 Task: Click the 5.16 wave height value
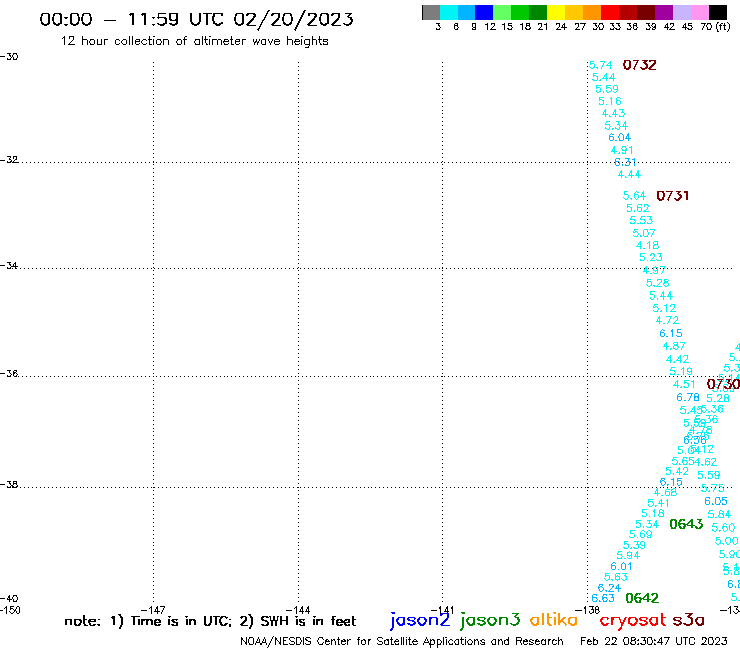click(610, 101)
